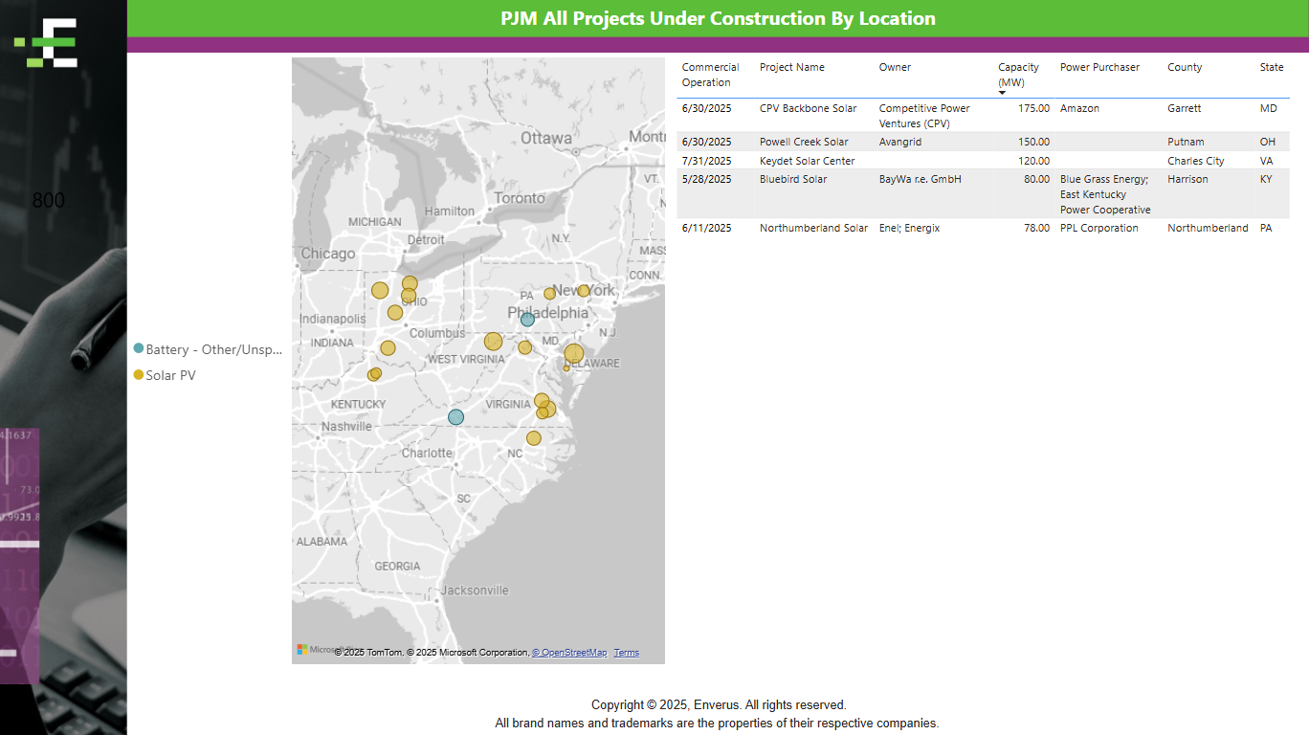
Task: Click the Enverus logo icon
Action: (46, 44)
